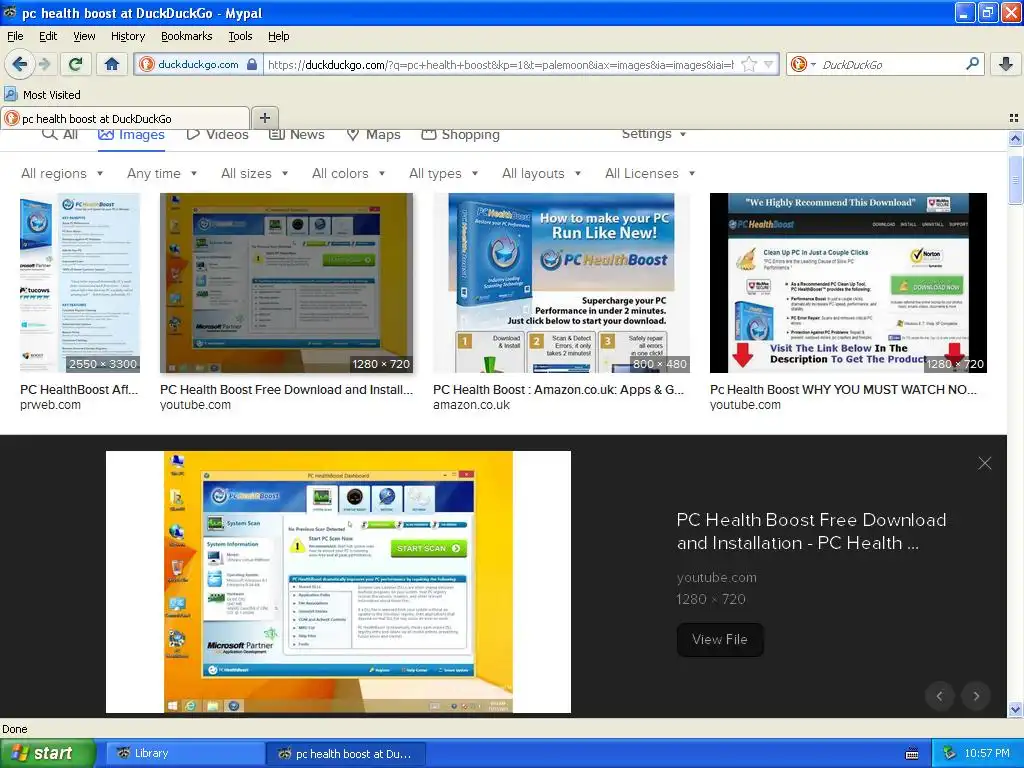Image resolution: width=1024 pixels, height=768 pixels.
Task: Choose search engine via DuckDuckGo icon dropdown
Action: 803,64
